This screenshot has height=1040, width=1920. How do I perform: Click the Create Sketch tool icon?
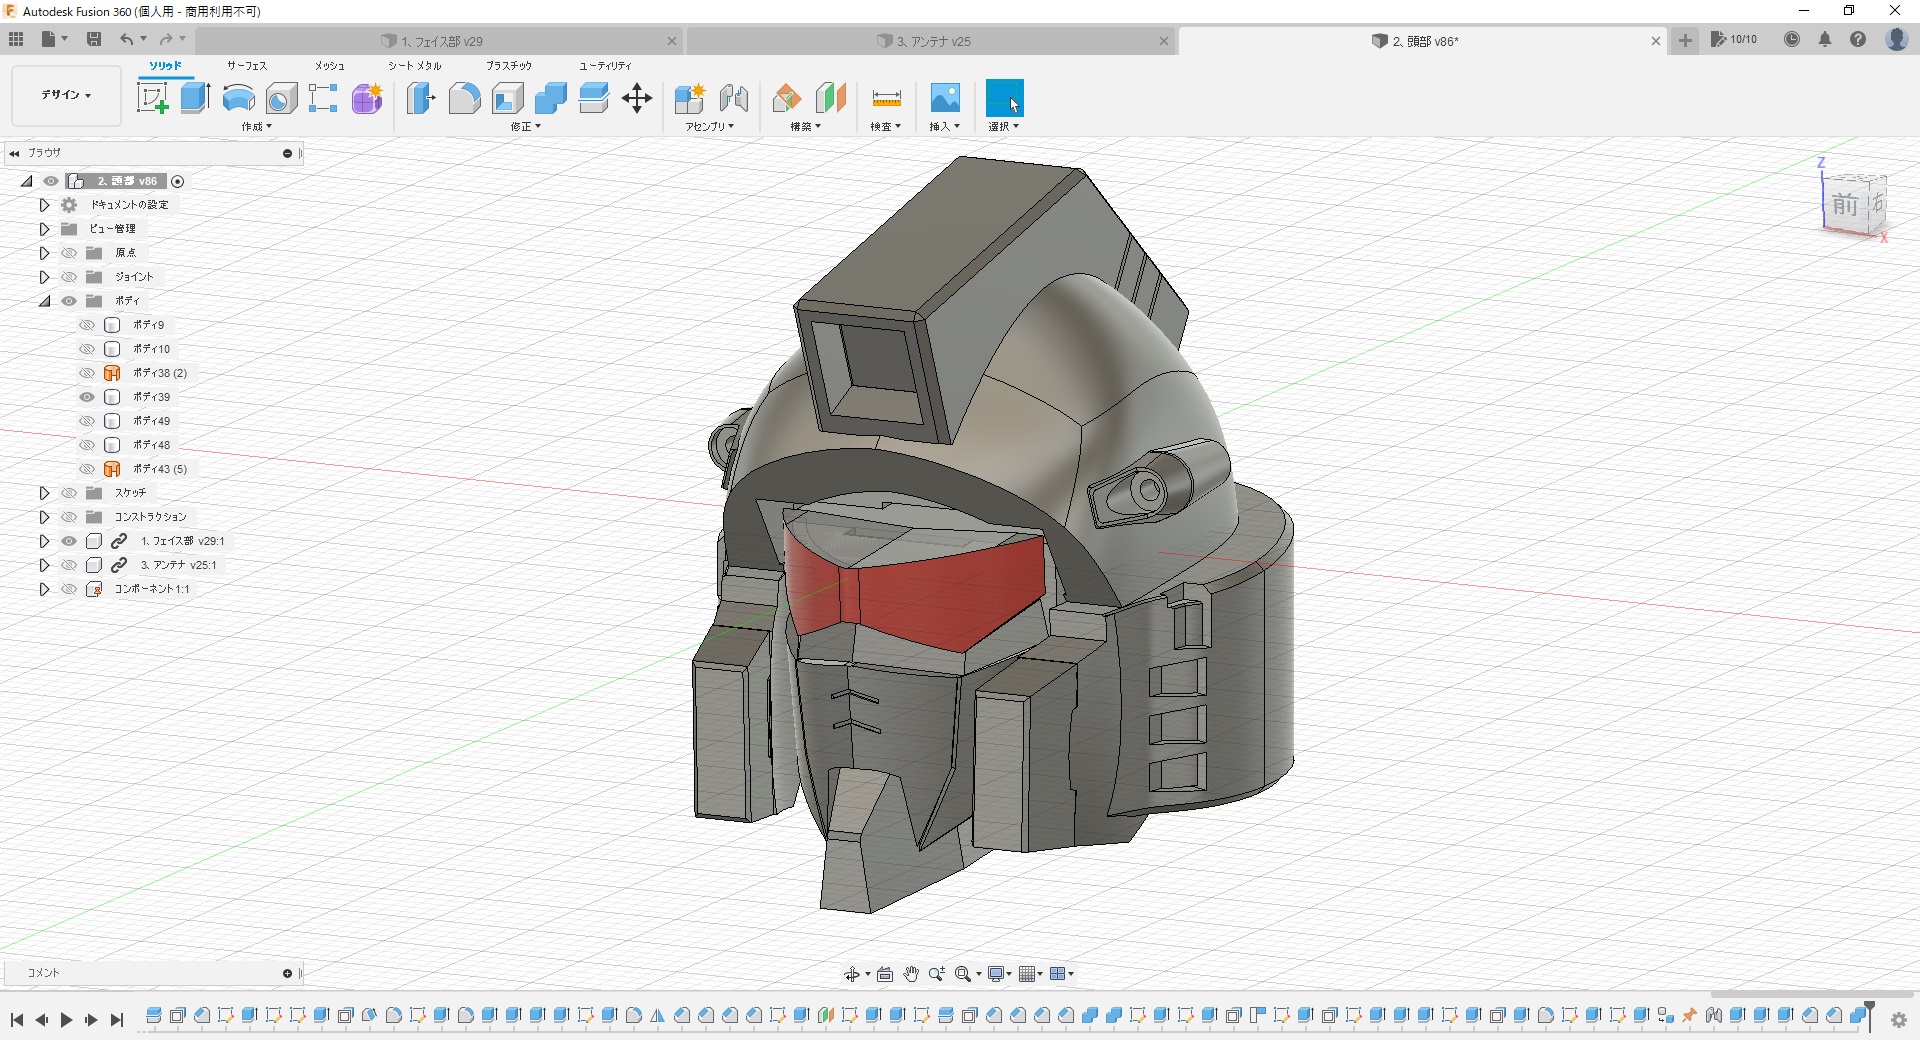152,98
